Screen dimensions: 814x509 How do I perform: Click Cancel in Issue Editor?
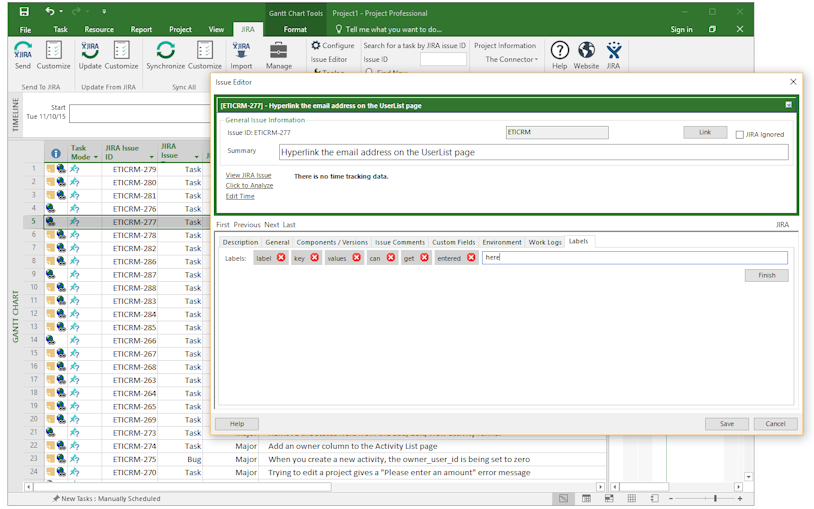tap(775, 424)
